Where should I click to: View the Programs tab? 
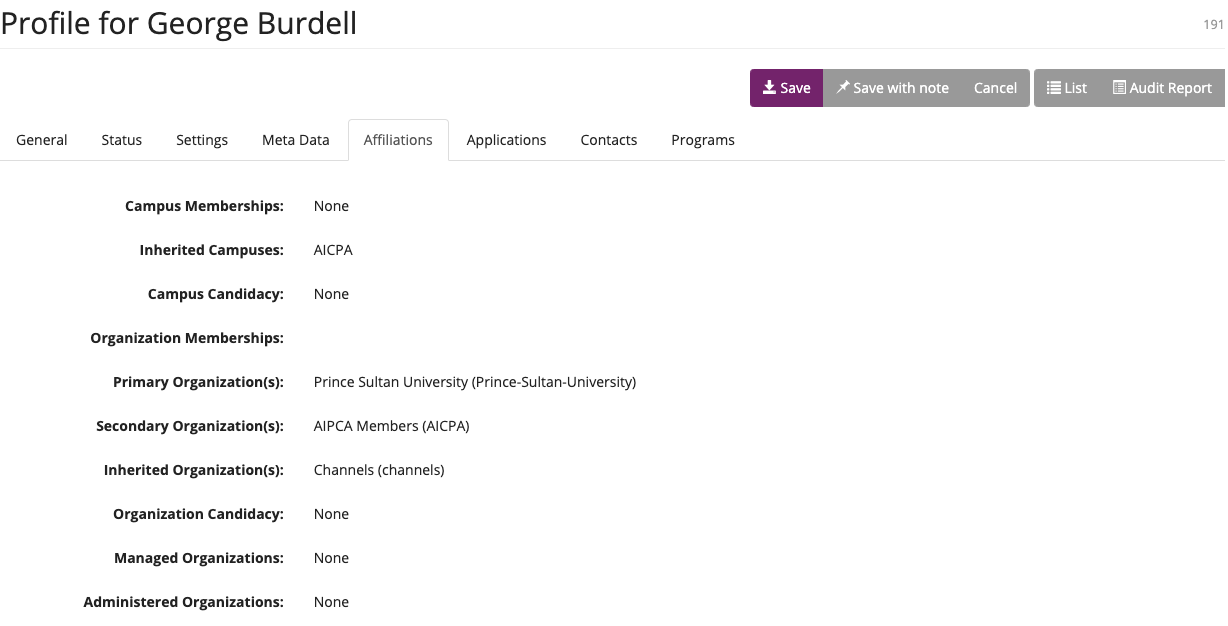[x=702, y=140]
